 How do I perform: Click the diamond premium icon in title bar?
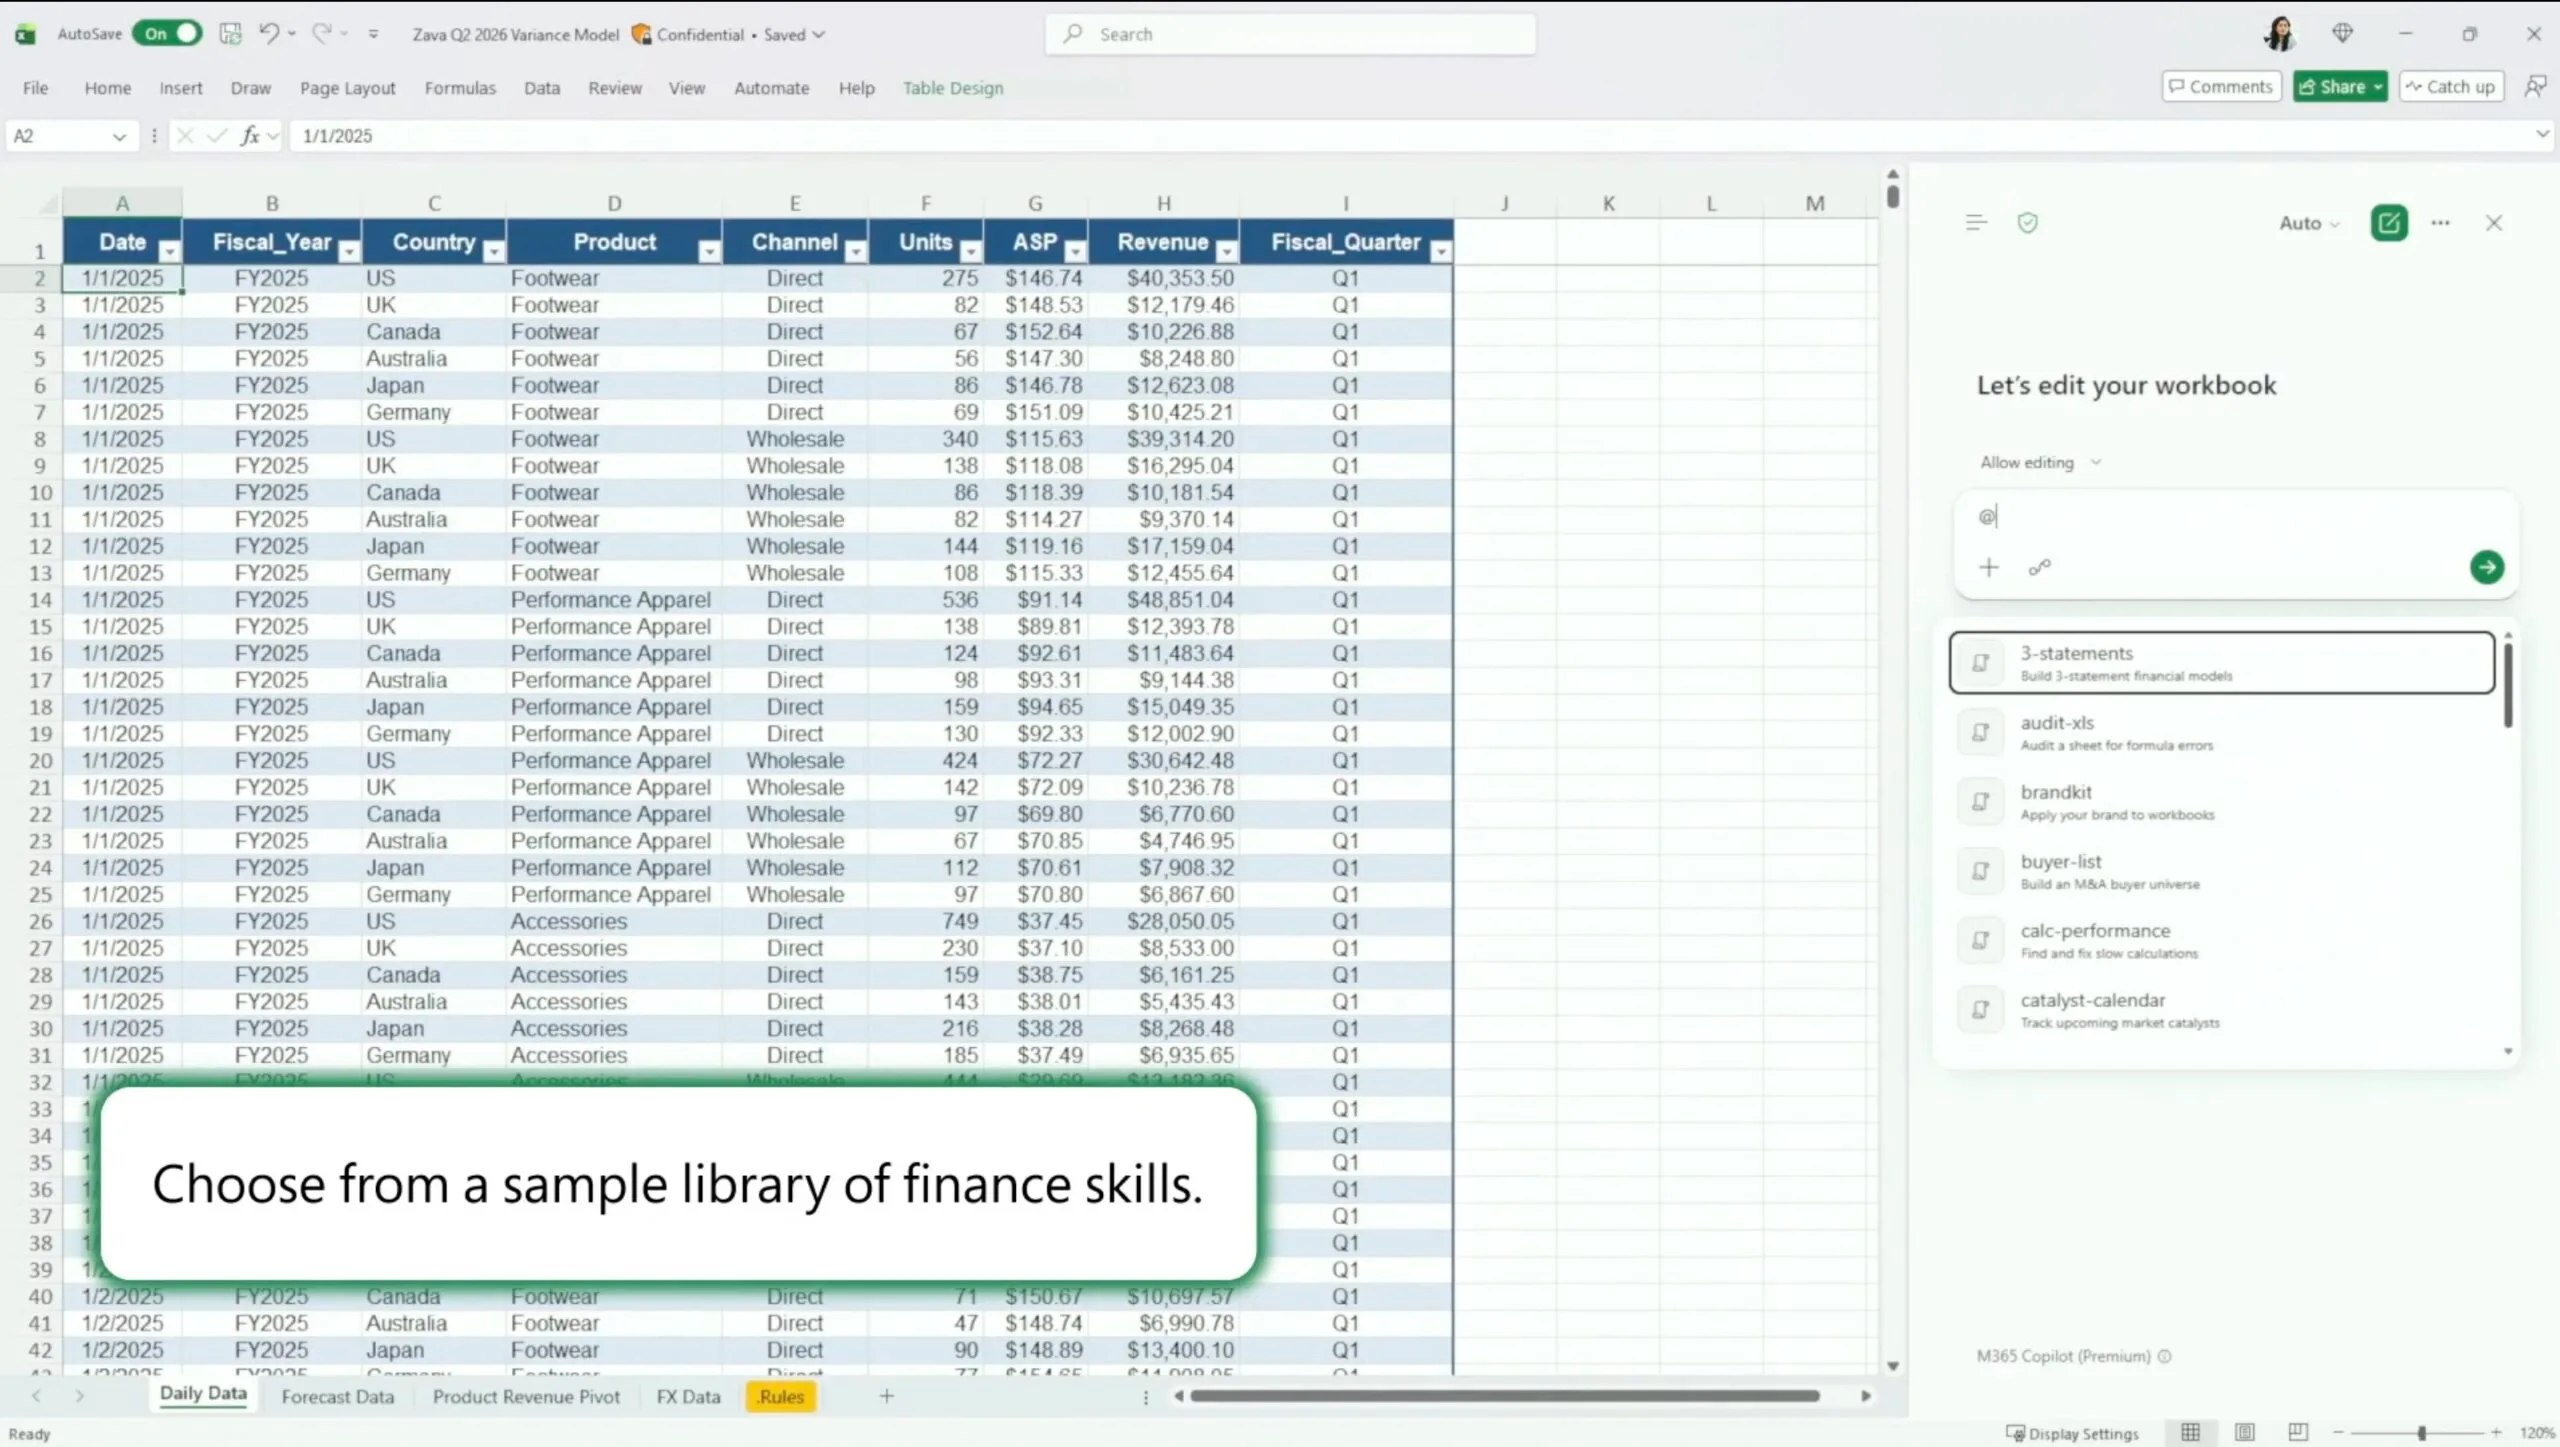[2343, 33]
